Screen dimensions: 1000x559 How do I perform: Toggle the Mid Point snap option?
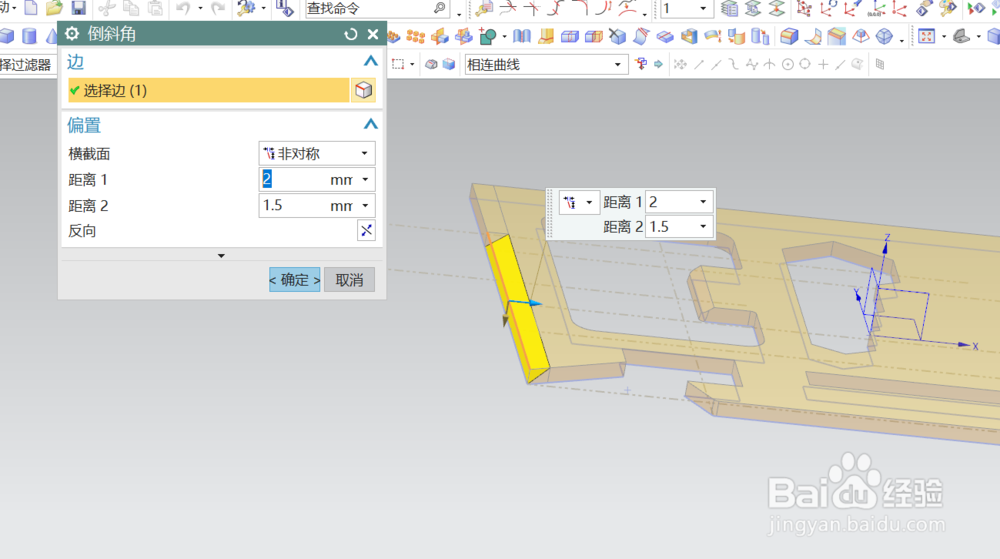coord(716,64)
